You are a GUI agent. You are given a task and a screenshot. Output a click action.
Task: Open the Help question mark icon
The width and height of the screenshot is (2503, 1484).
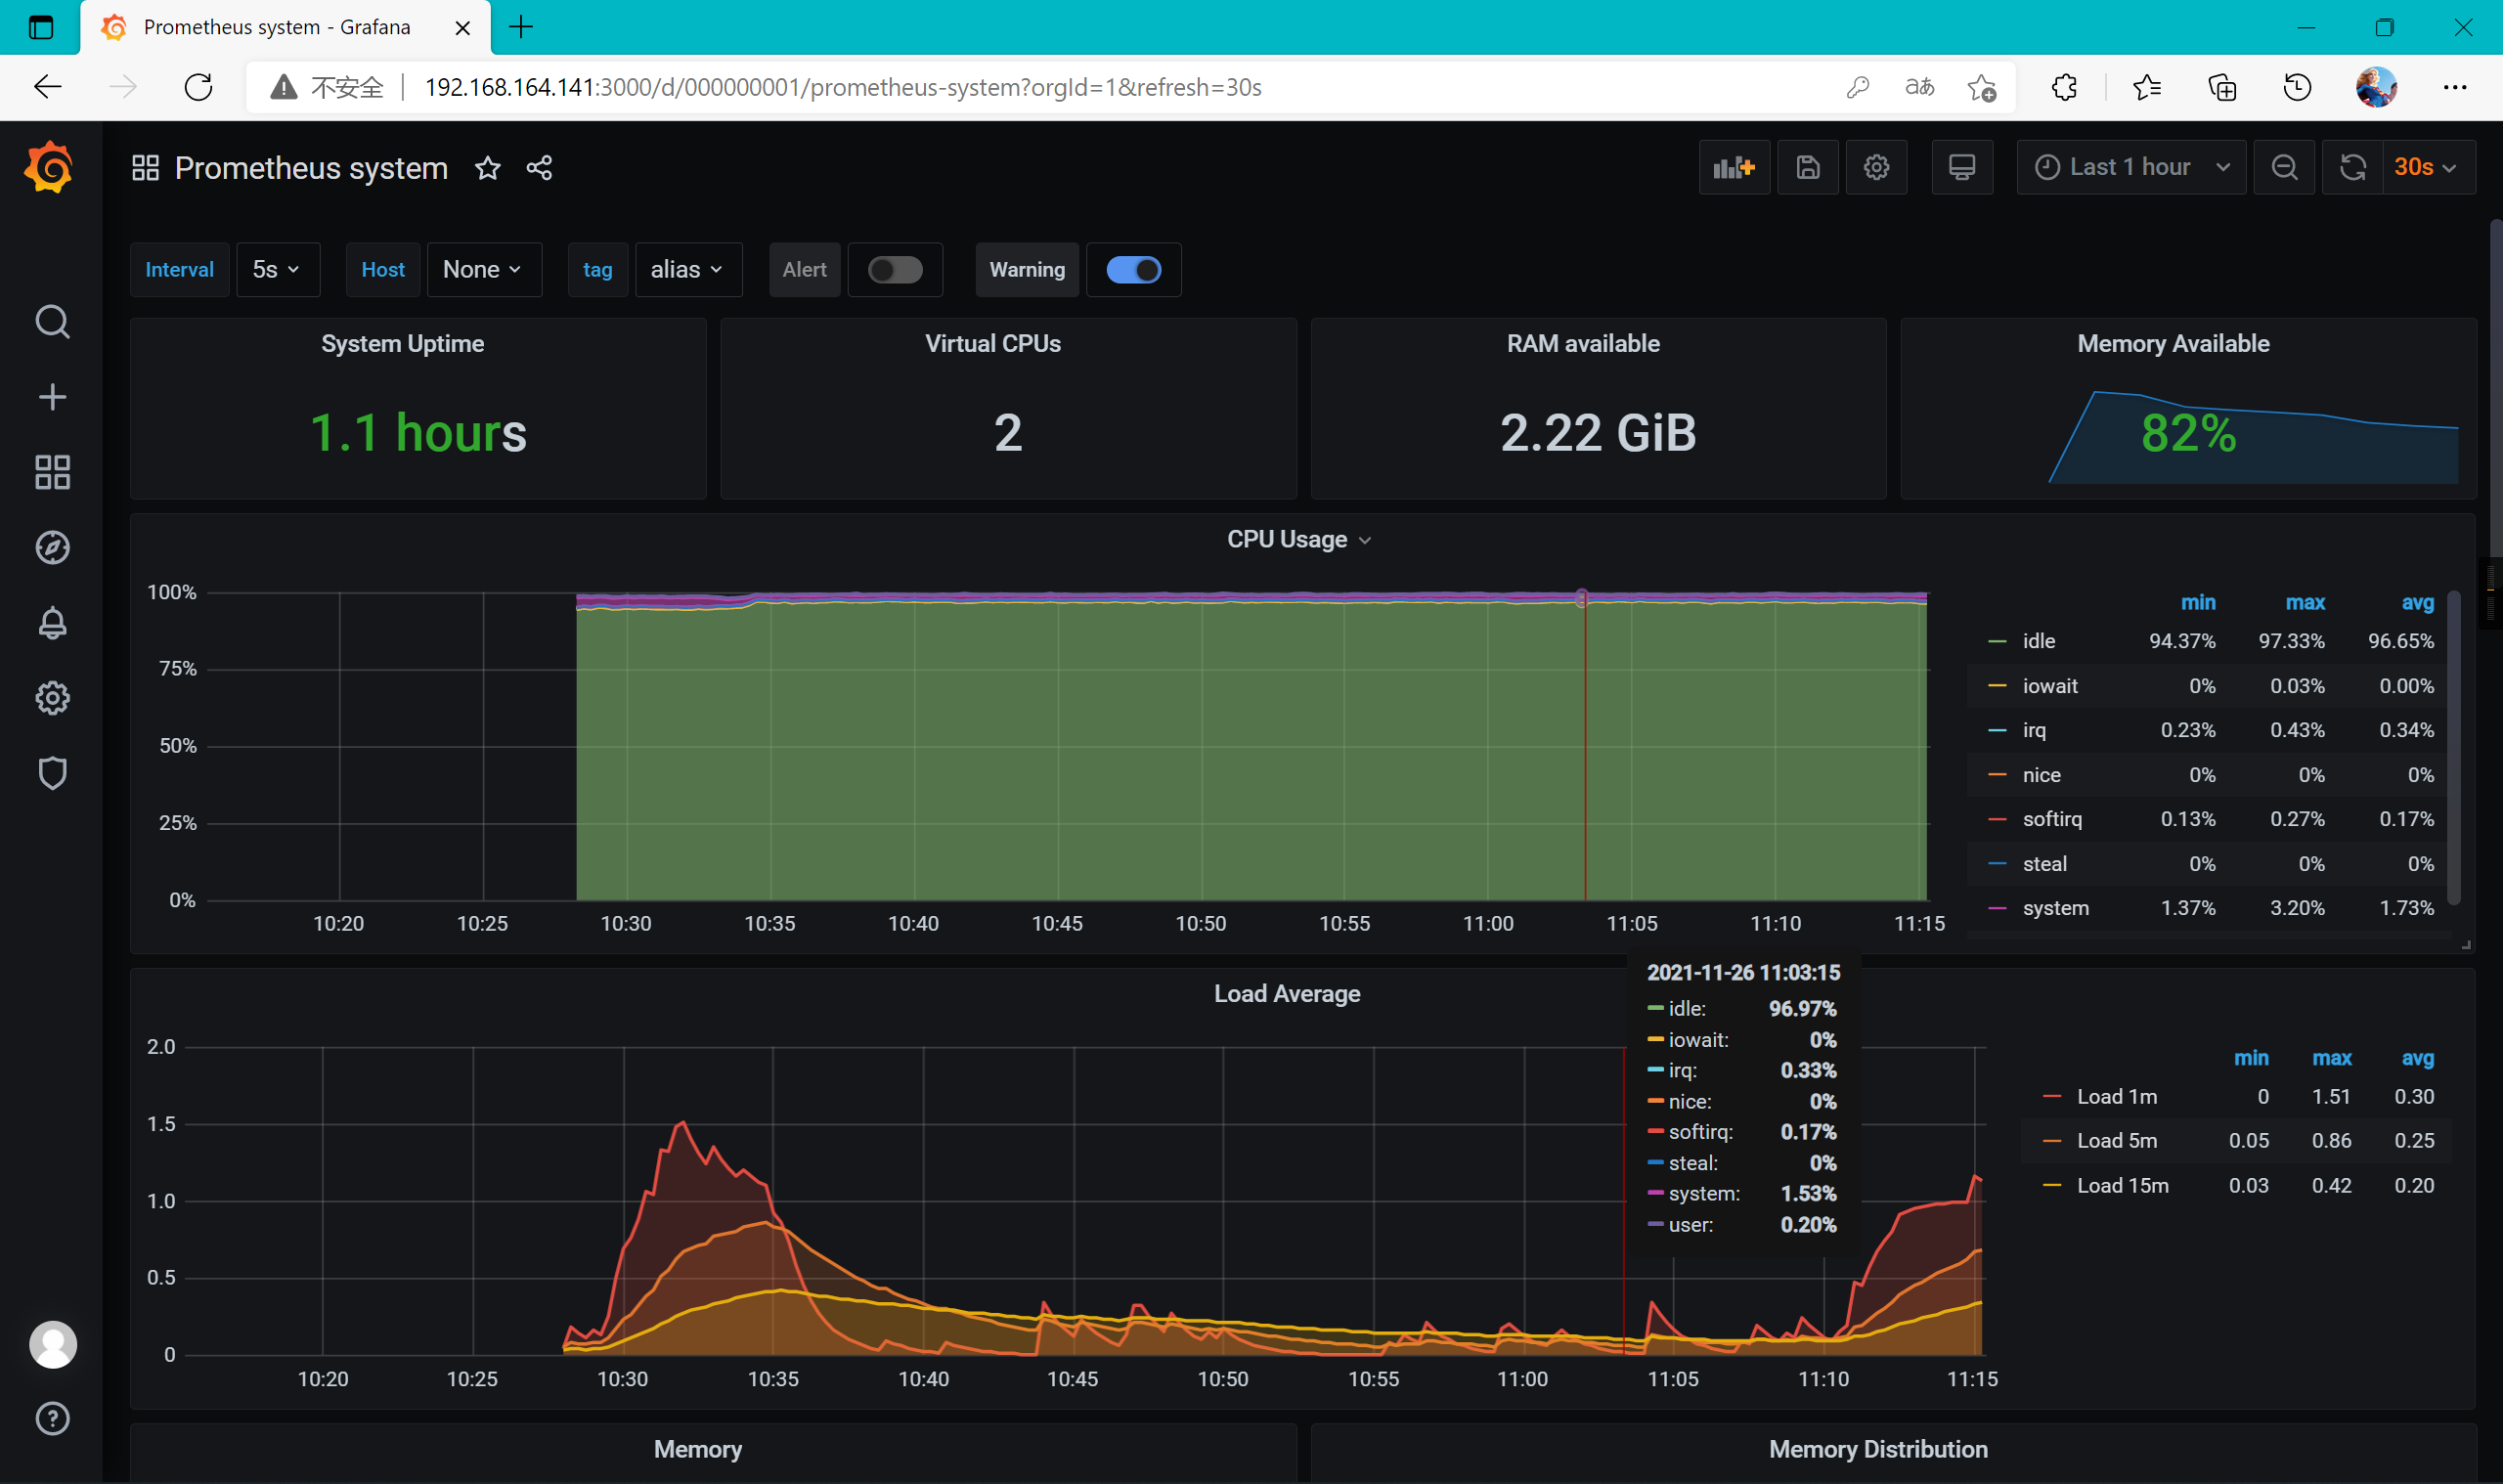[52, 1418]
